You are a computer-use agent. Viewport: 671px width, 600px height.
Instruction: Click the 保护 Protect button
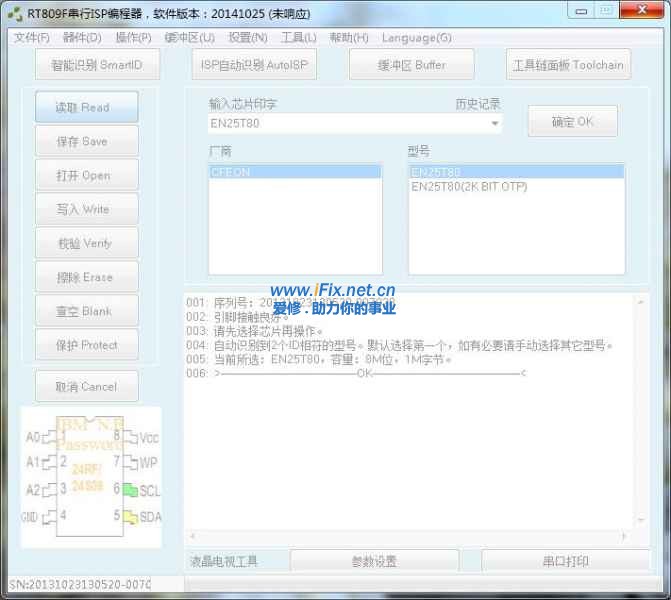pyautogui.click(x=87, y=345)
